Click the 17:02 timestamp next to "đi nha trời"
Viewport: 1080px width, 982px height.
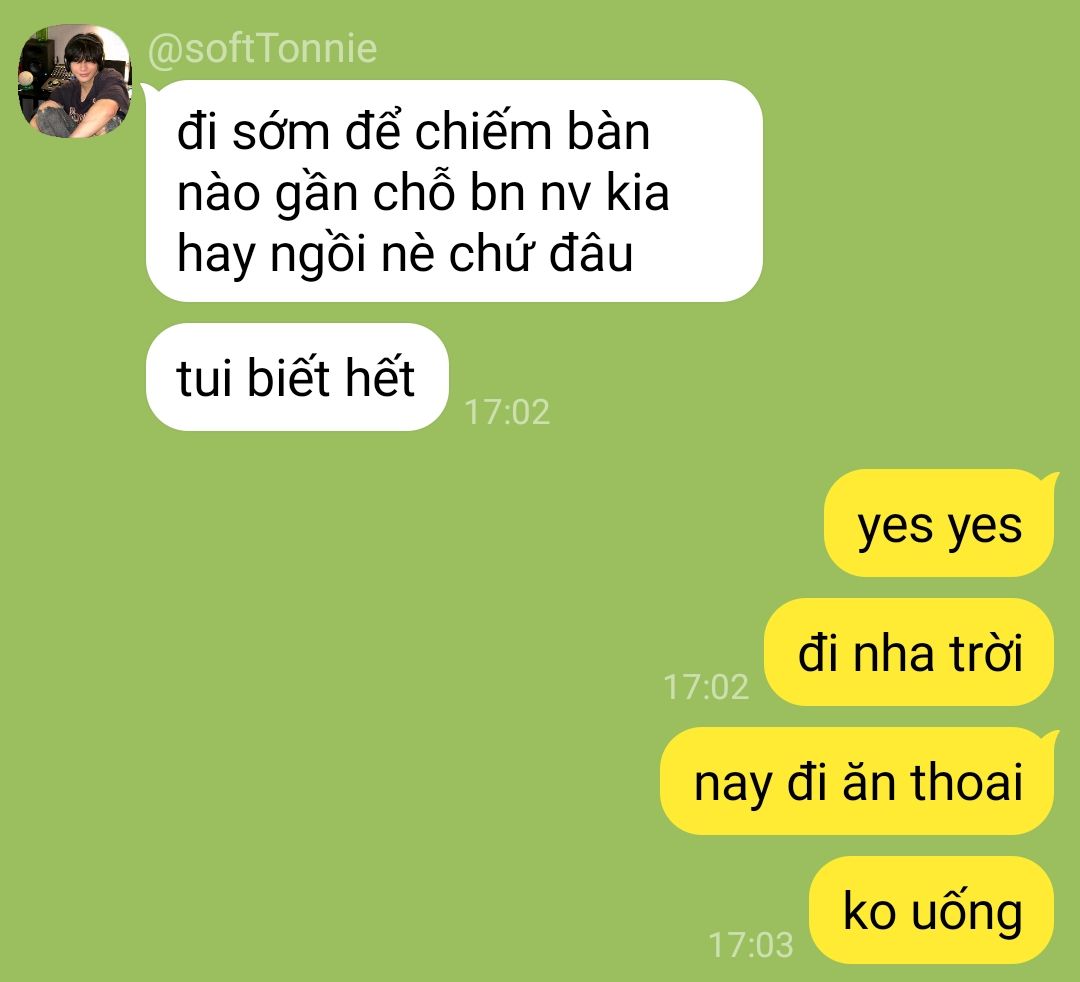(x=705, y=687)
